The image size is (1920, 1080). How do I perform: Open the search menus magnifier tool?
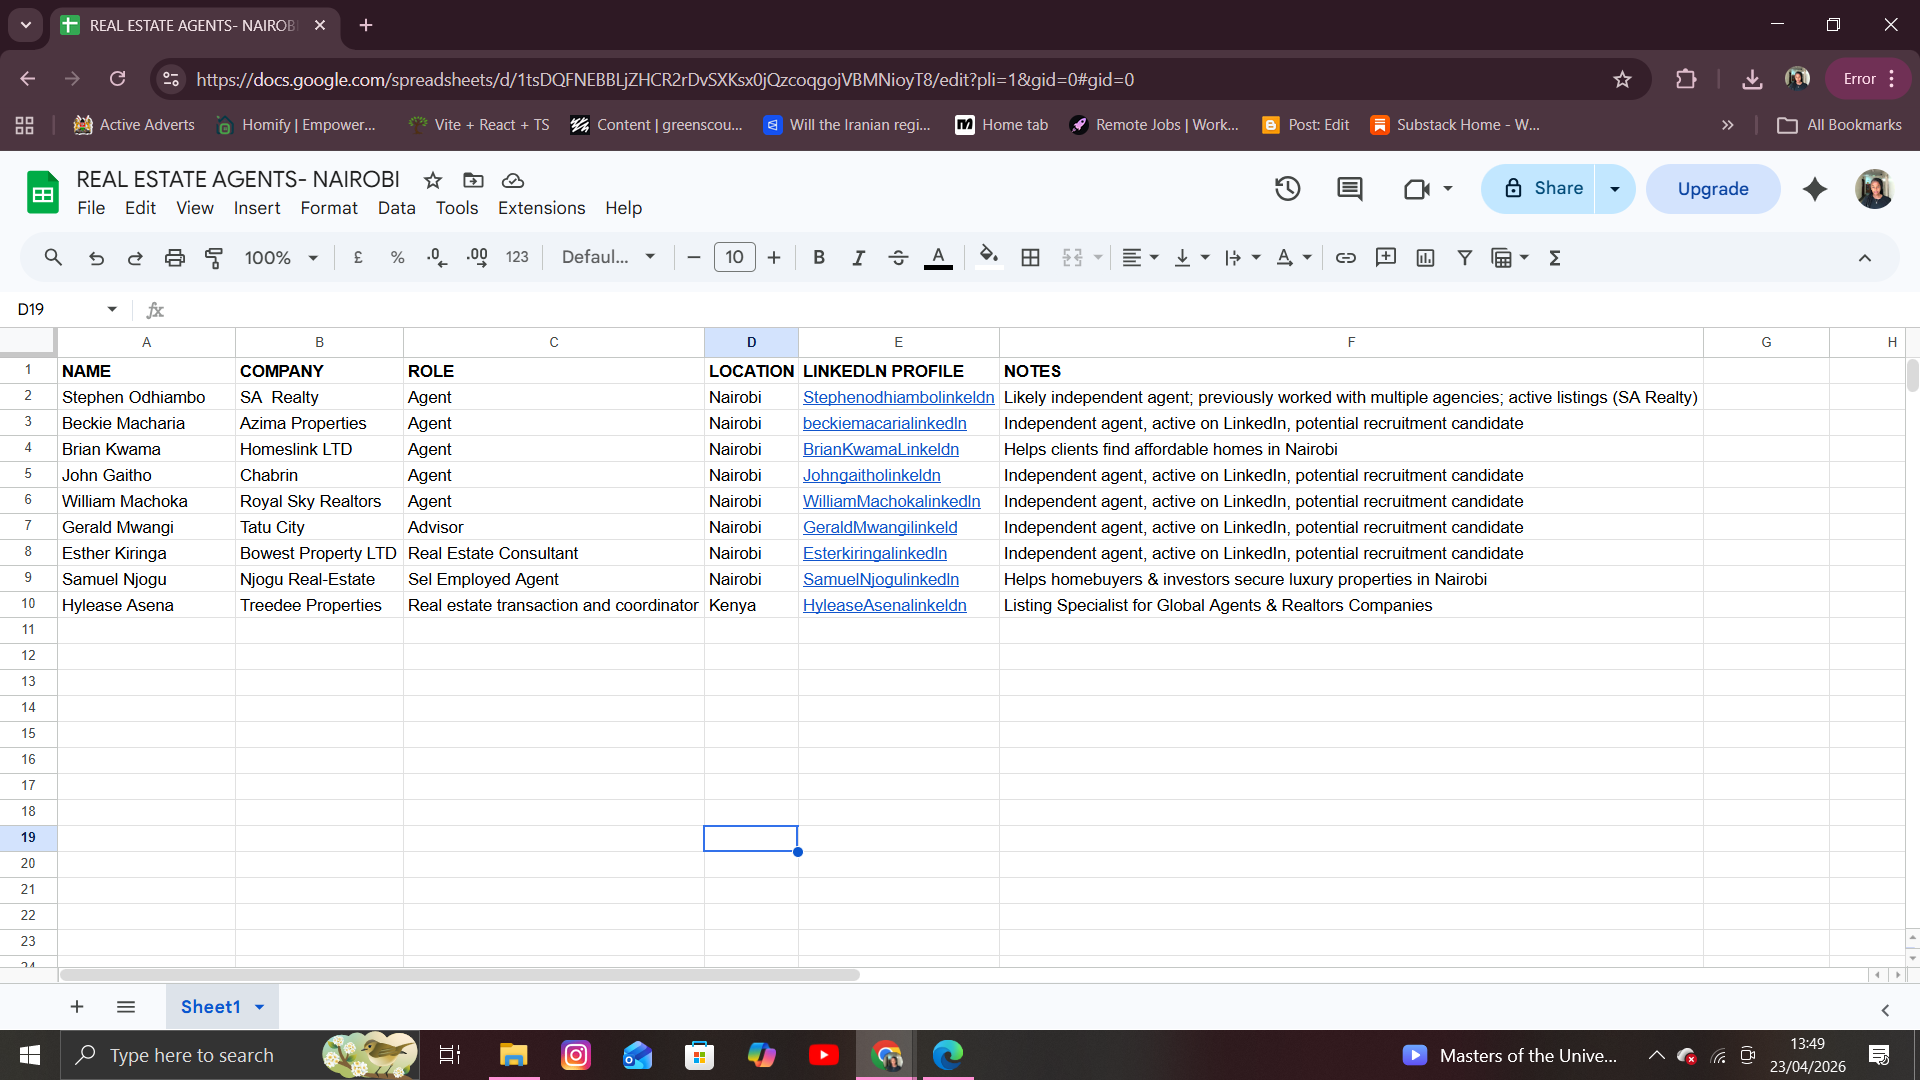click(53, 258)
